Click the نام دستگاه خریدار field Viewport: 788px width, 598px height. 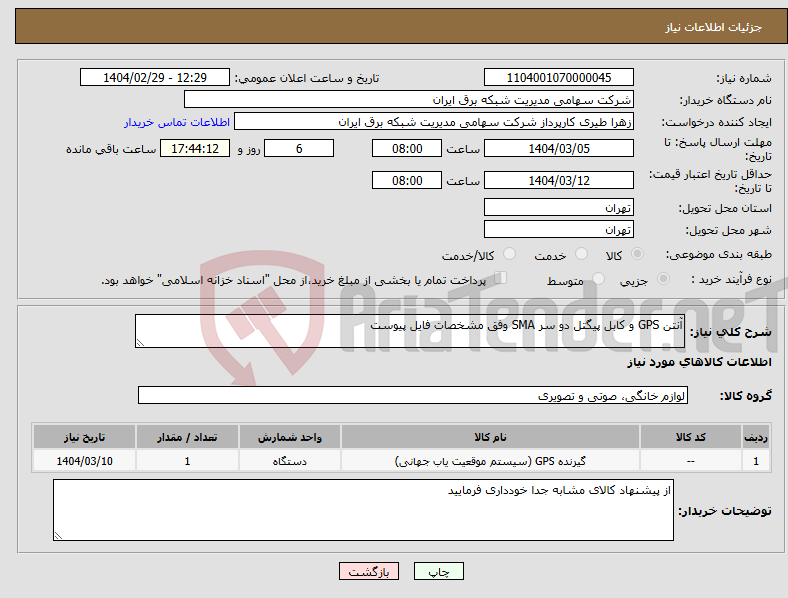tap(409, 99)
